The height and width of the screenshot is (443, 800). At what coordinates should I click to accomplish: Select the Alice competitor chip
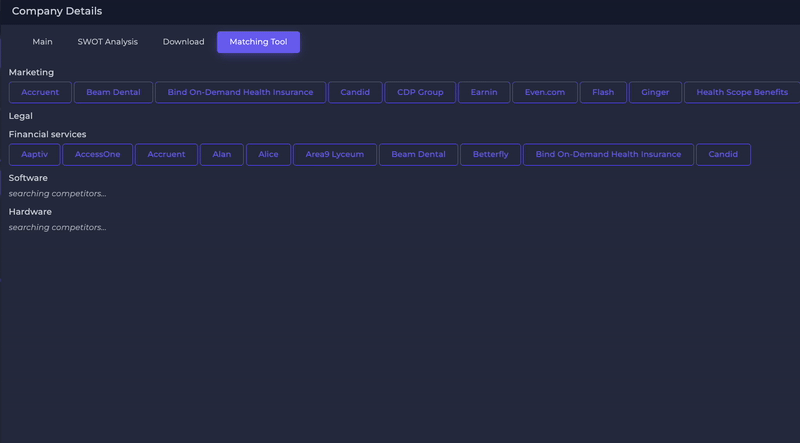[268, 154]
